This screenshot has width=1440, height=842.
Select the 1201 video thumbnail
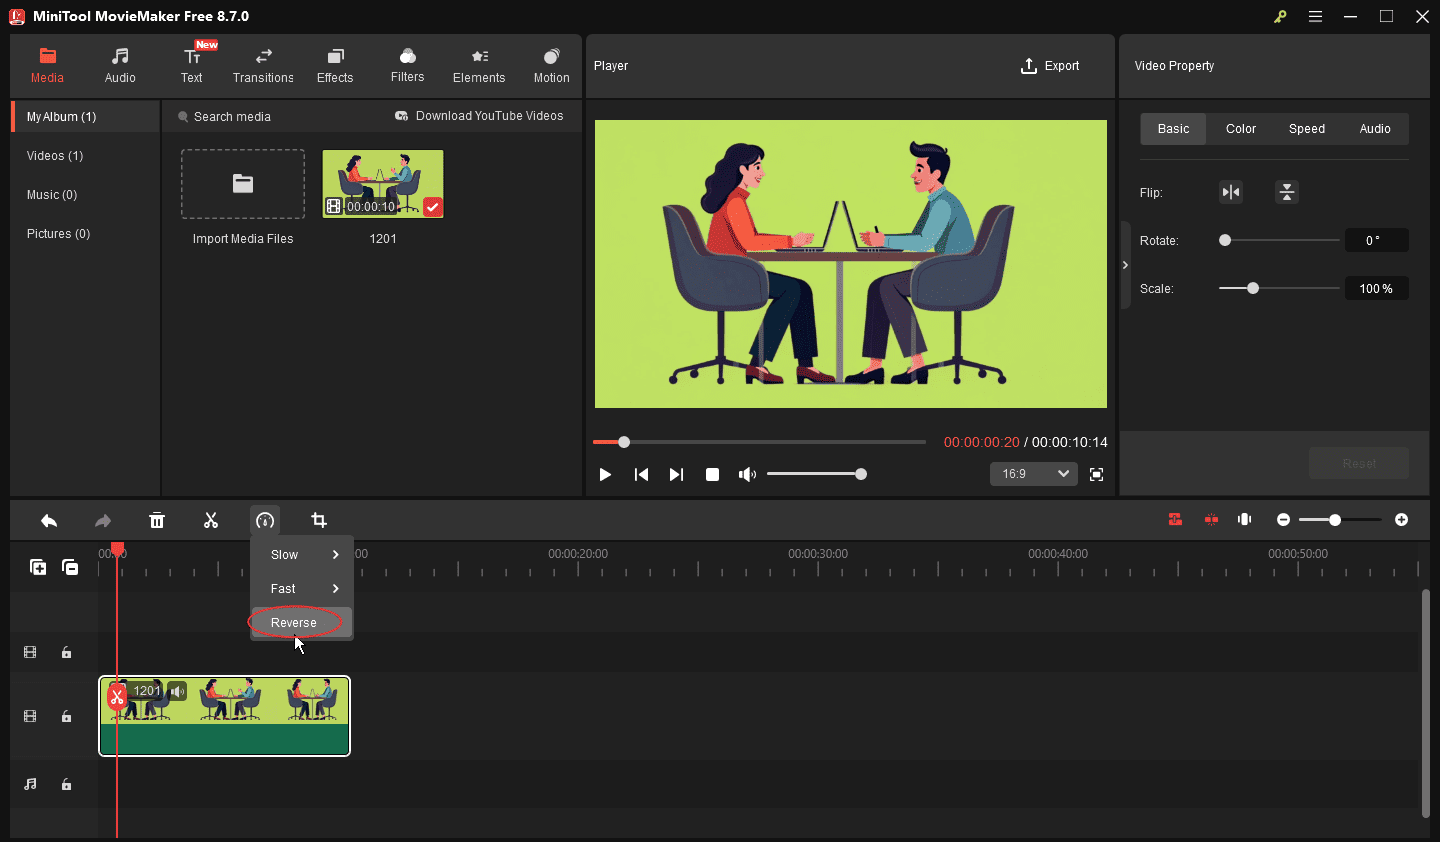point(383,184)
